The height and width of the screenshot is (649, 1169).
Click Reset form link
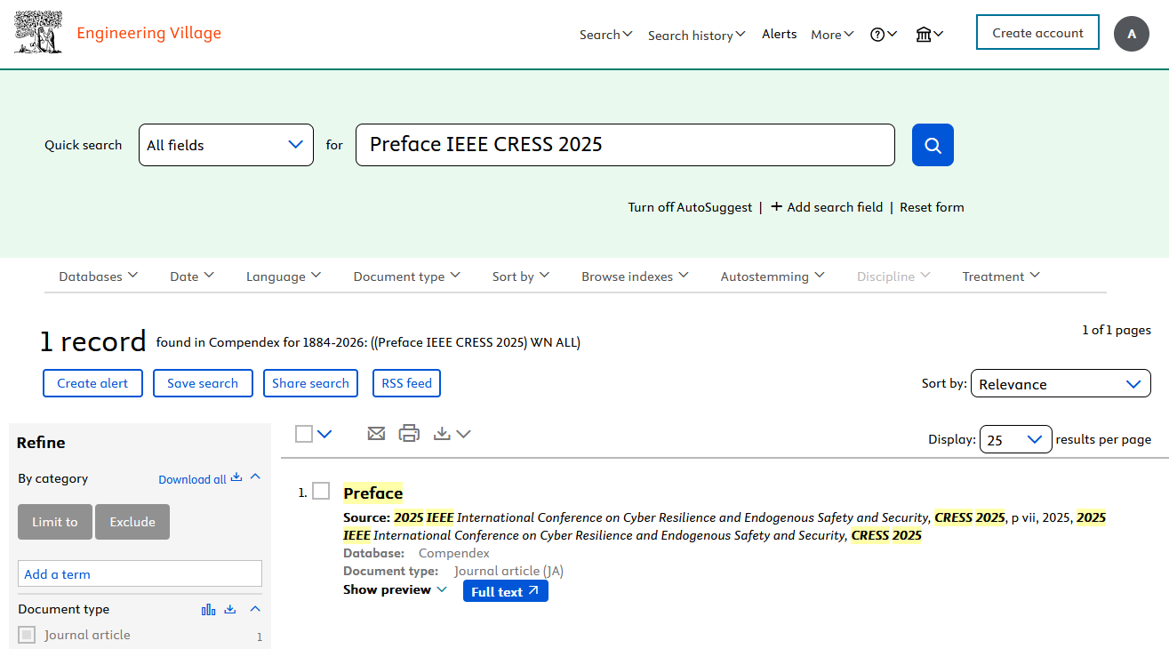[931, 207]
